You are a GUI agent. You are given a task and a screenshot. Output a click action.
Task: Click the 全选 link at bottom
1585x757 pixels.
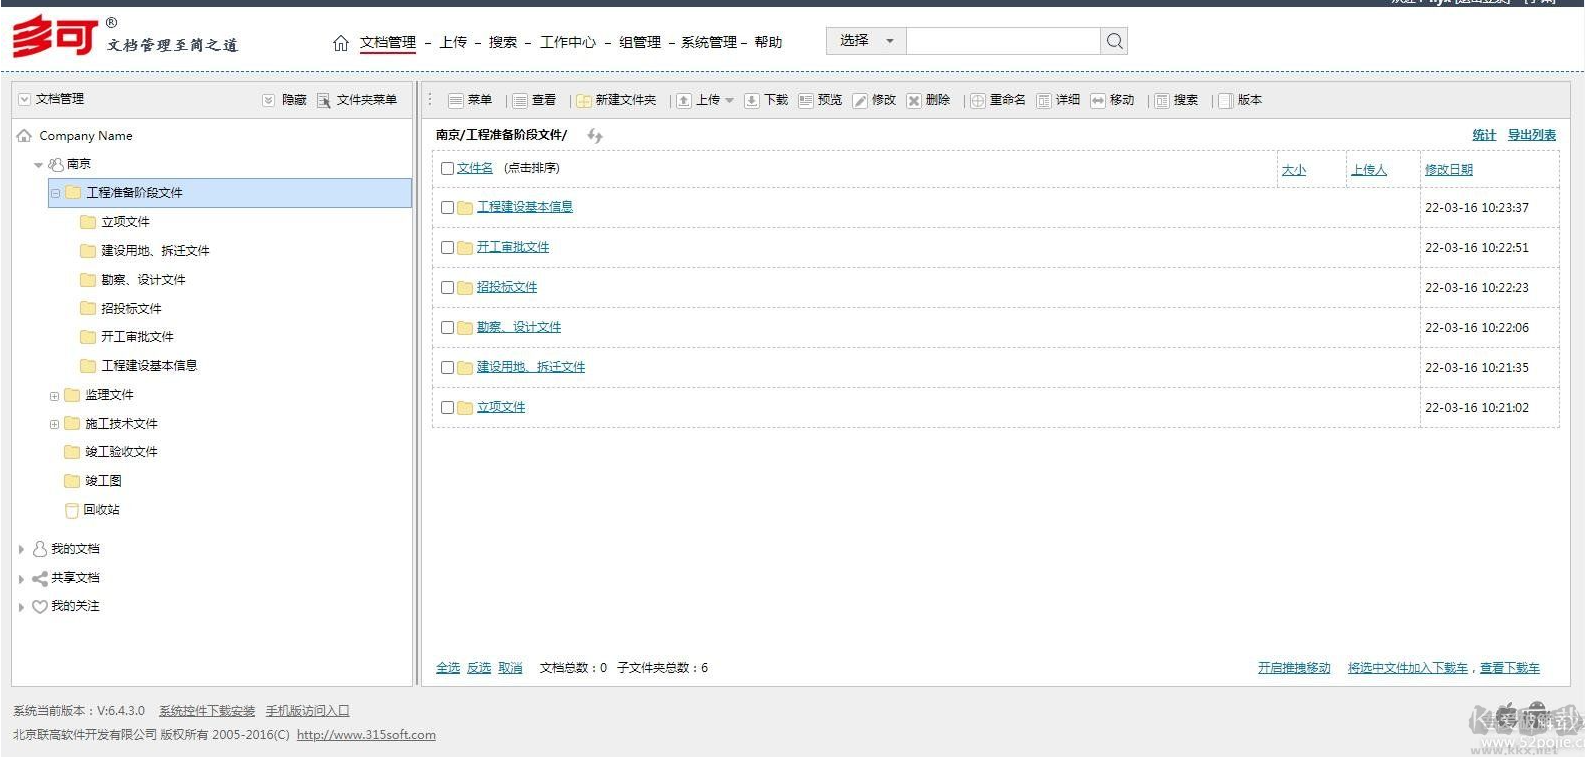[448, 668]
